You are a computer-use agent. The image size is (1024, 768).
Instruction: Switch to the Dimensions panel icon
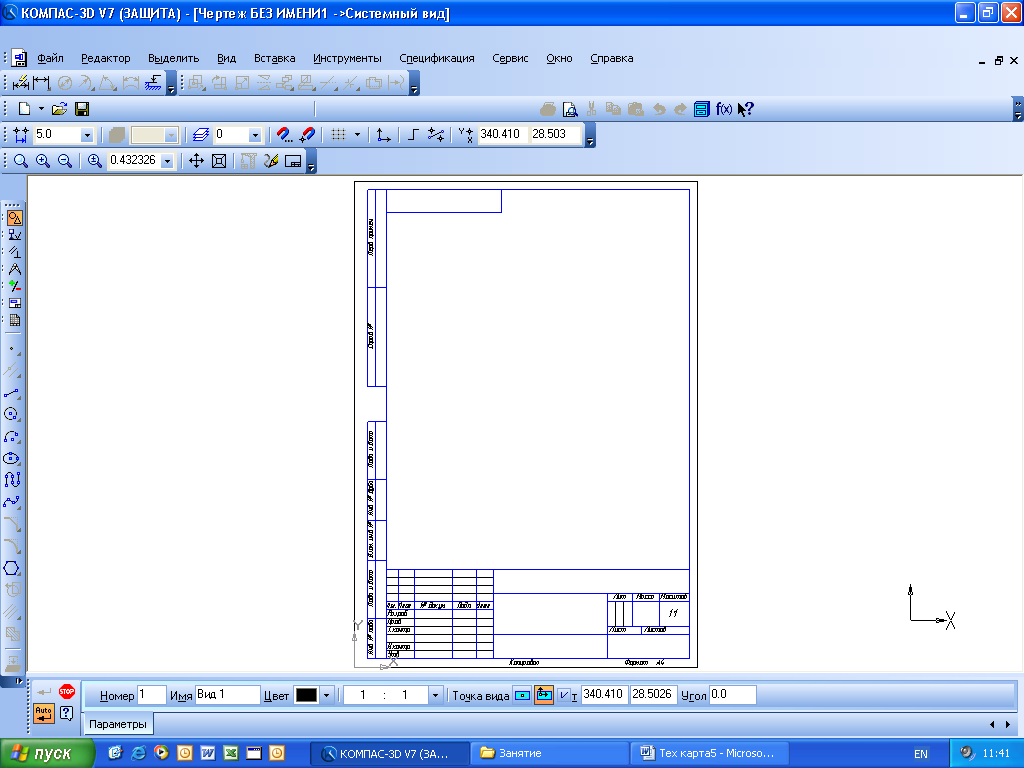14,234
